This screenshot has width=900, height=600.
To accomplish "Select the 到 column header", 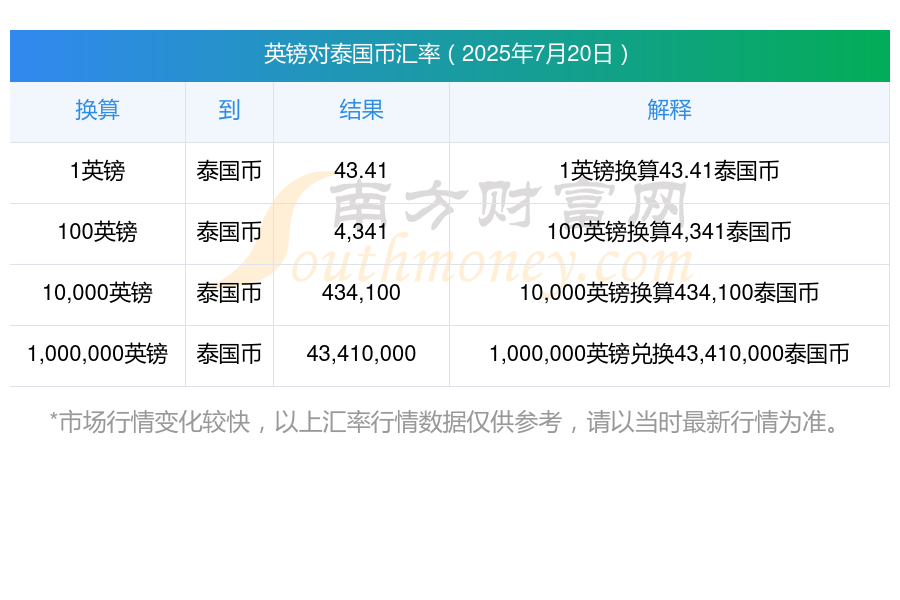I will [x=229, y=110].
